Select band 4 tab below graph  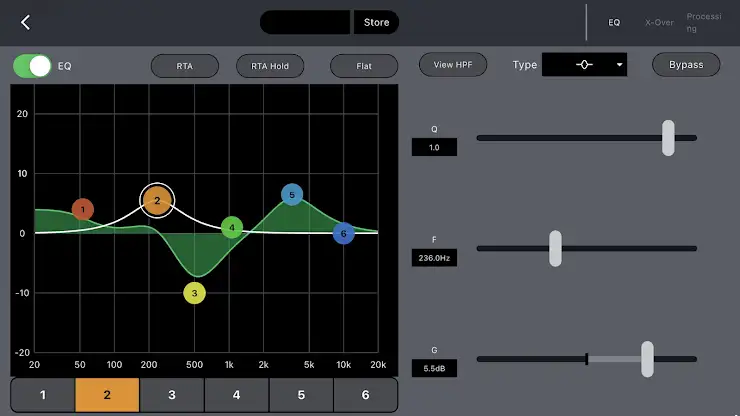(236, 395)
